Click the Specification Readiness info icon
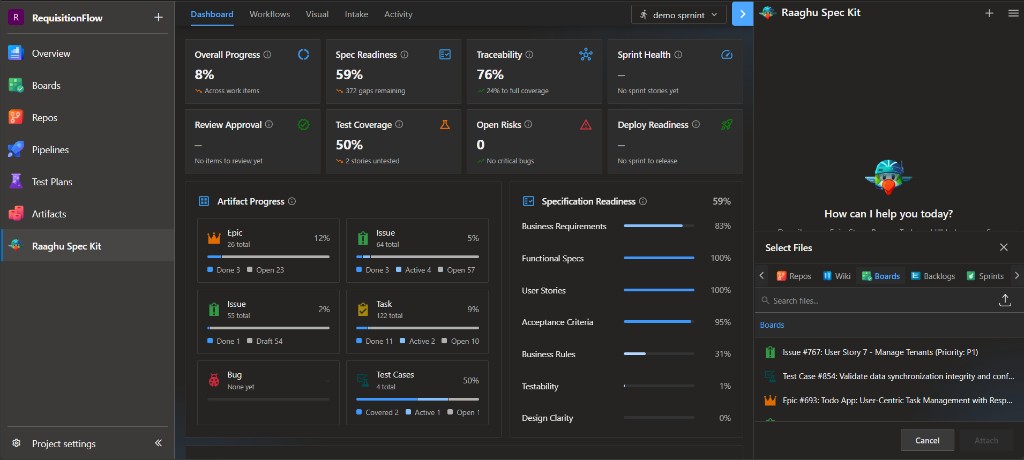 643,201
